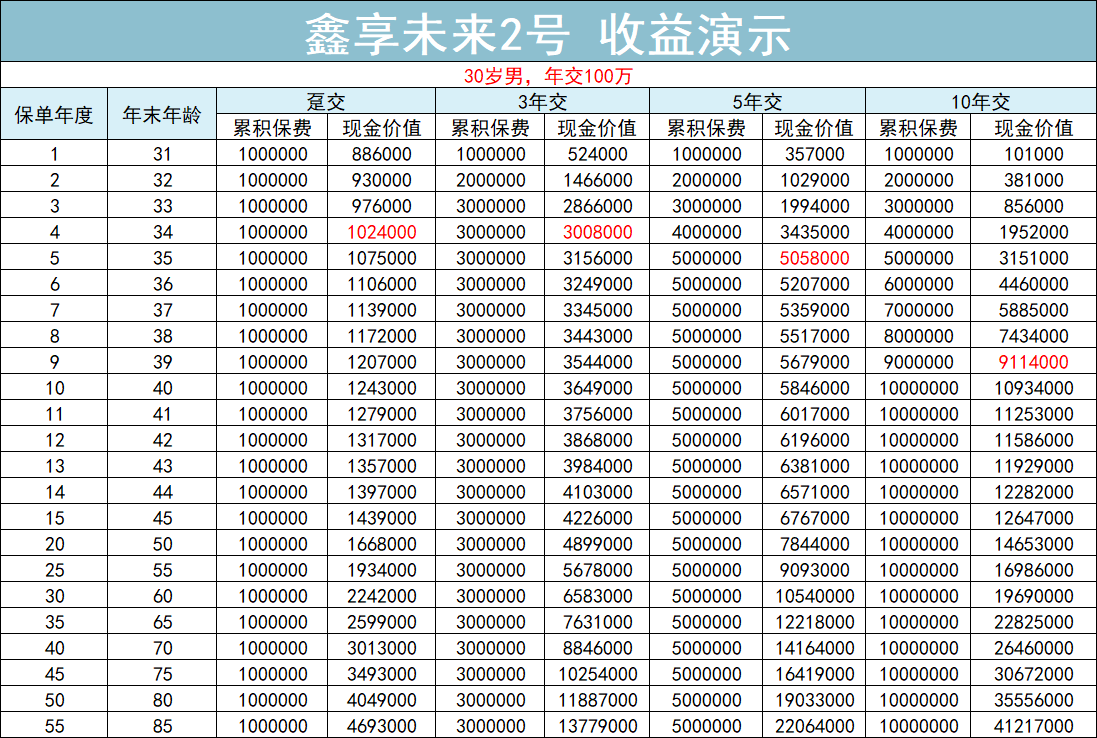
Task: Click the value 7434000
Action: [1033, 336]
